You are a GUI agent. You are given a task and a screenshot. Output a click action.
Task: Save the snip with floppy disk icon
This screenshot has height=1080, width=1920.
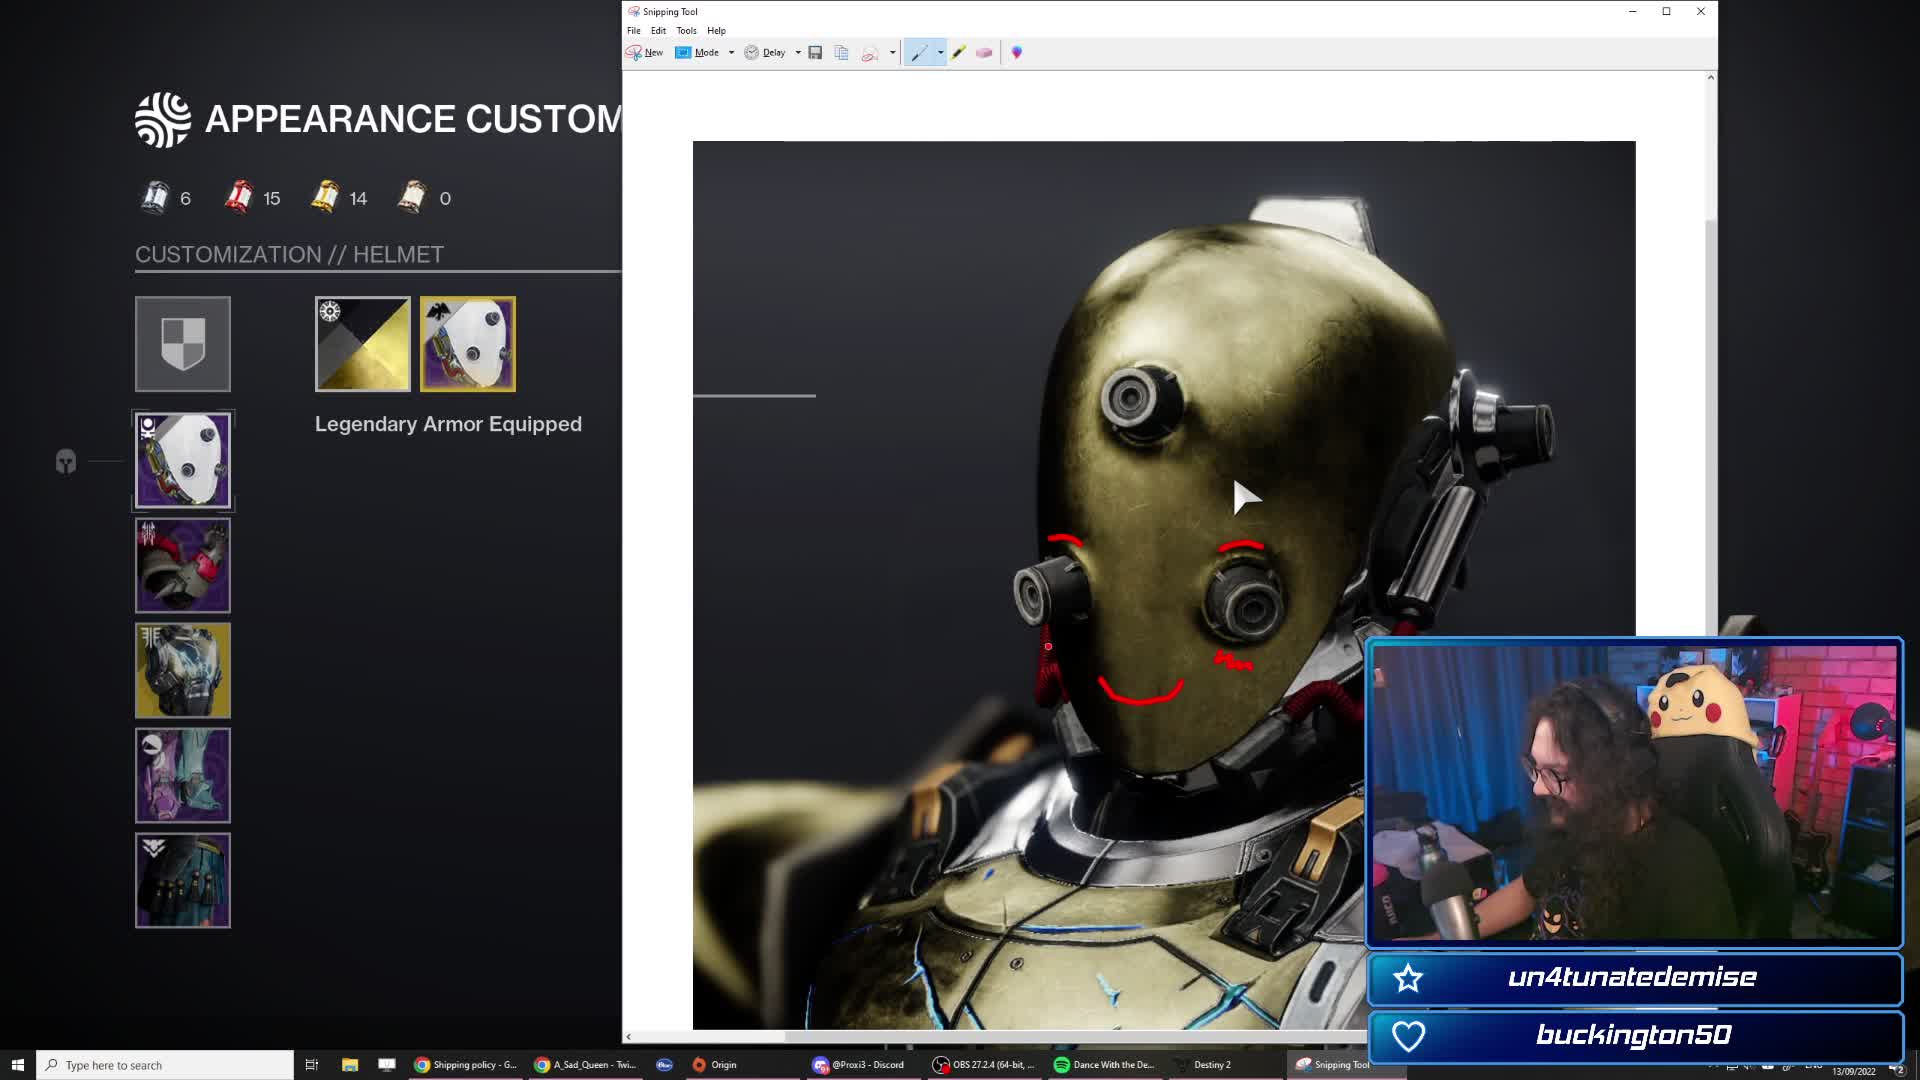pos(815,52)
